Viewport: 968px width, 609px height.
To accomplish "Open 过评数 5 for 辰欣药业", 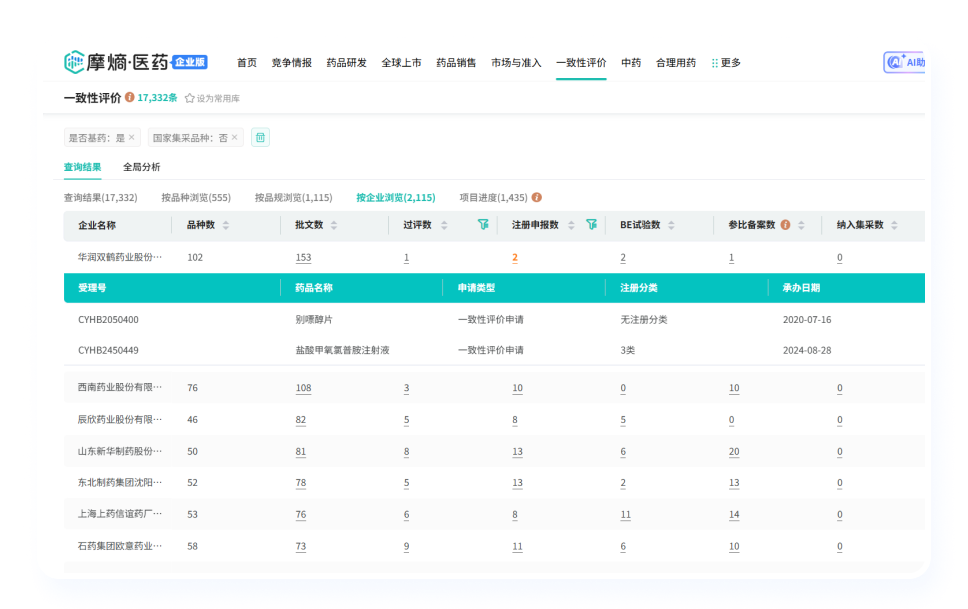I will (406, 420).
